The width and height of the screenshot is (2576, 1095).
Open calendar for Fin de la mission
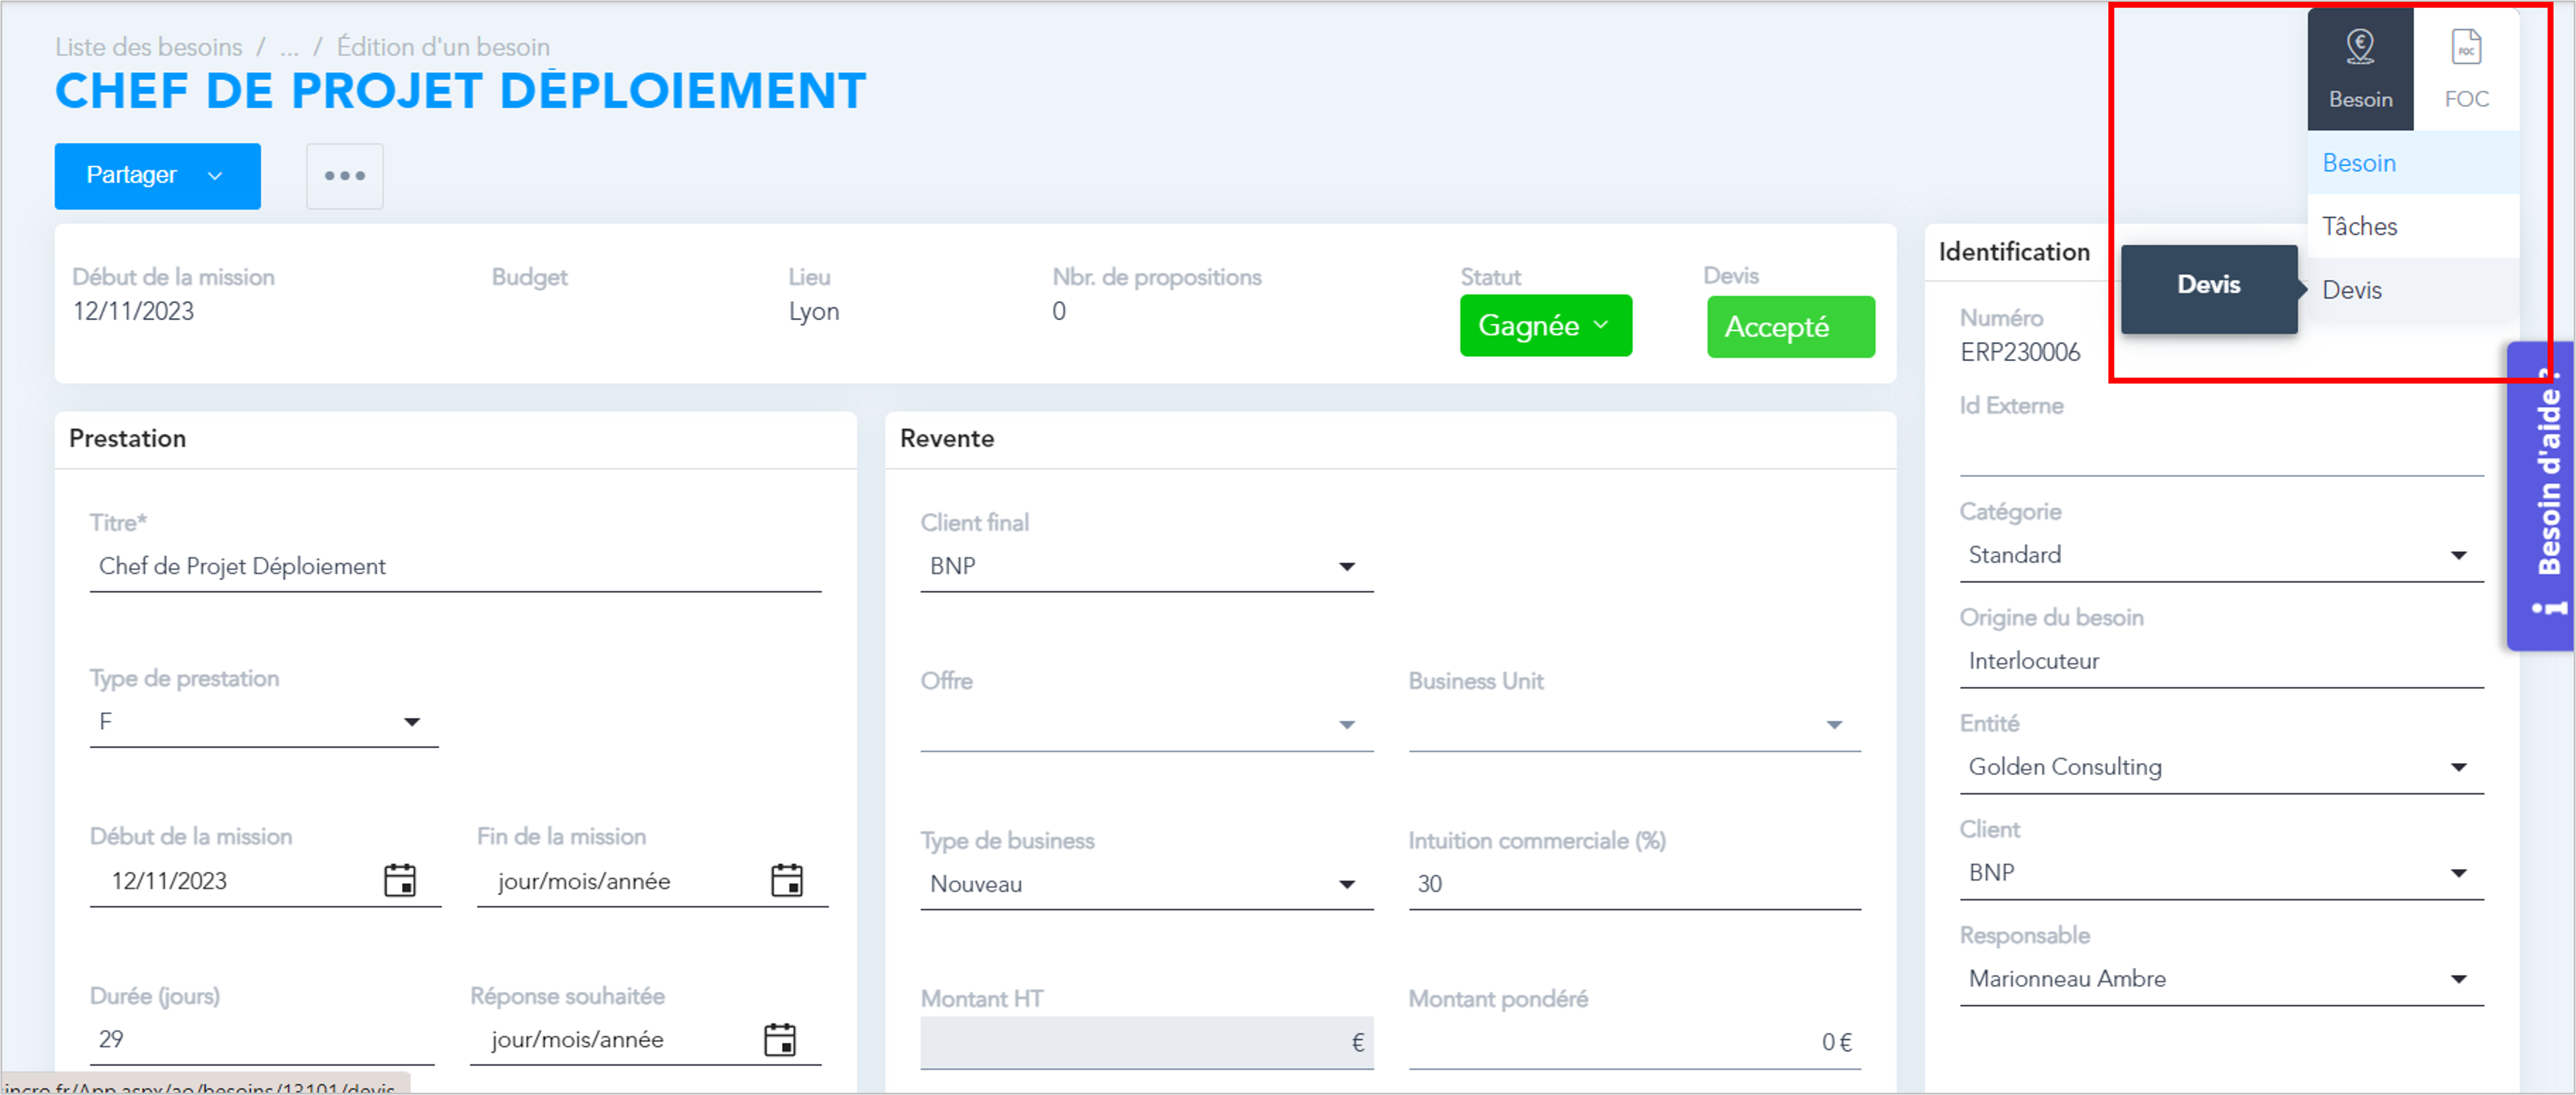787,880
